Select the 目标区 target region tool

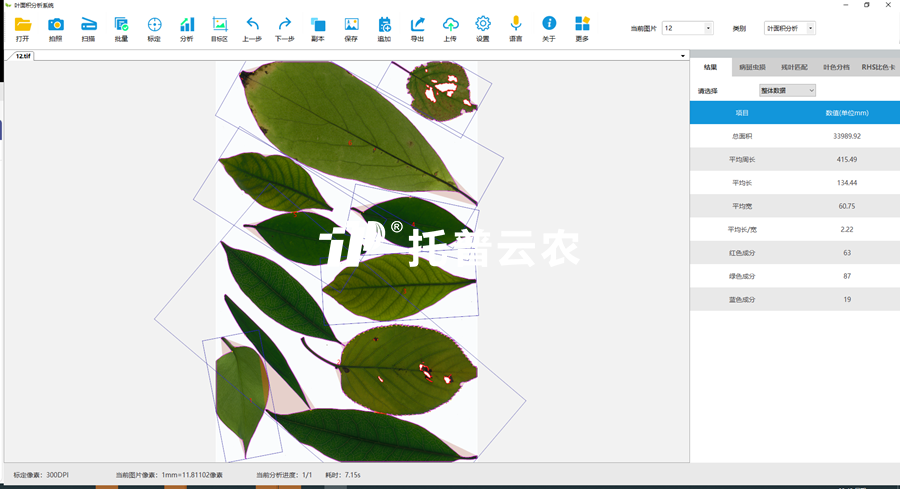click(x=219, y=27)
